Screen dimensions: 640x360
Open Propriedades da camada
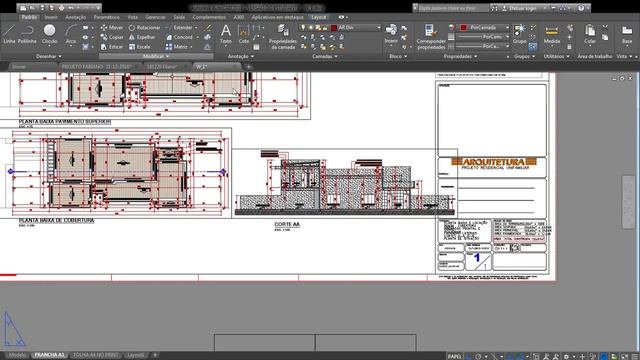282,37
